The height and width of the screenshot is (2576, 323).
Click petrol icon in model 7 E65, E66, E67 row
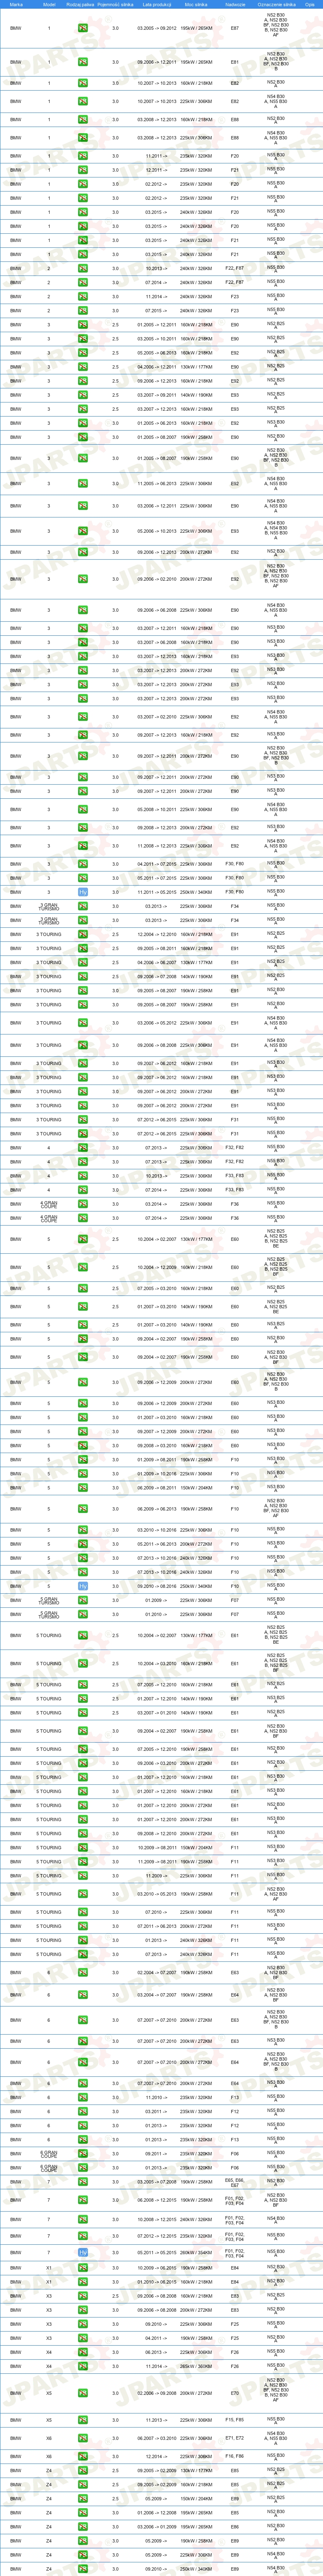83,2182
